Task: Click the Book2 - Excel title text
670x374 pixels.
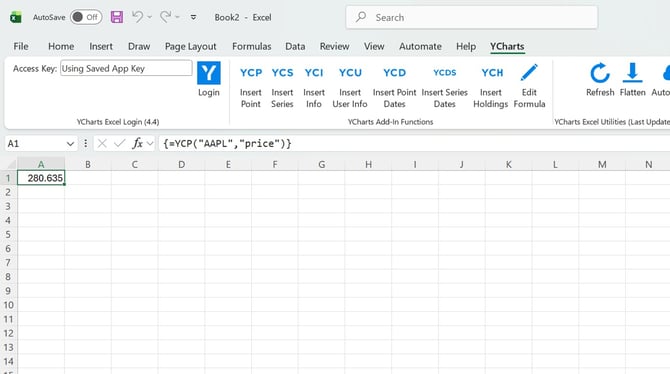Action: [243, 18]
